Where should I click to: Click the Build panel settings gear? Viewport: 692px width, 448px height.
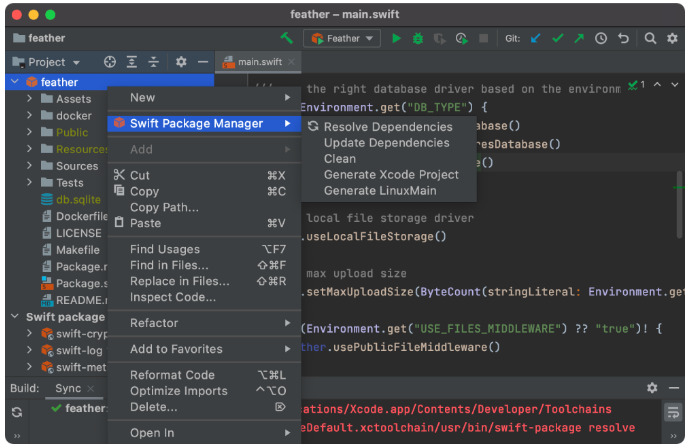(x=652, y=388)
